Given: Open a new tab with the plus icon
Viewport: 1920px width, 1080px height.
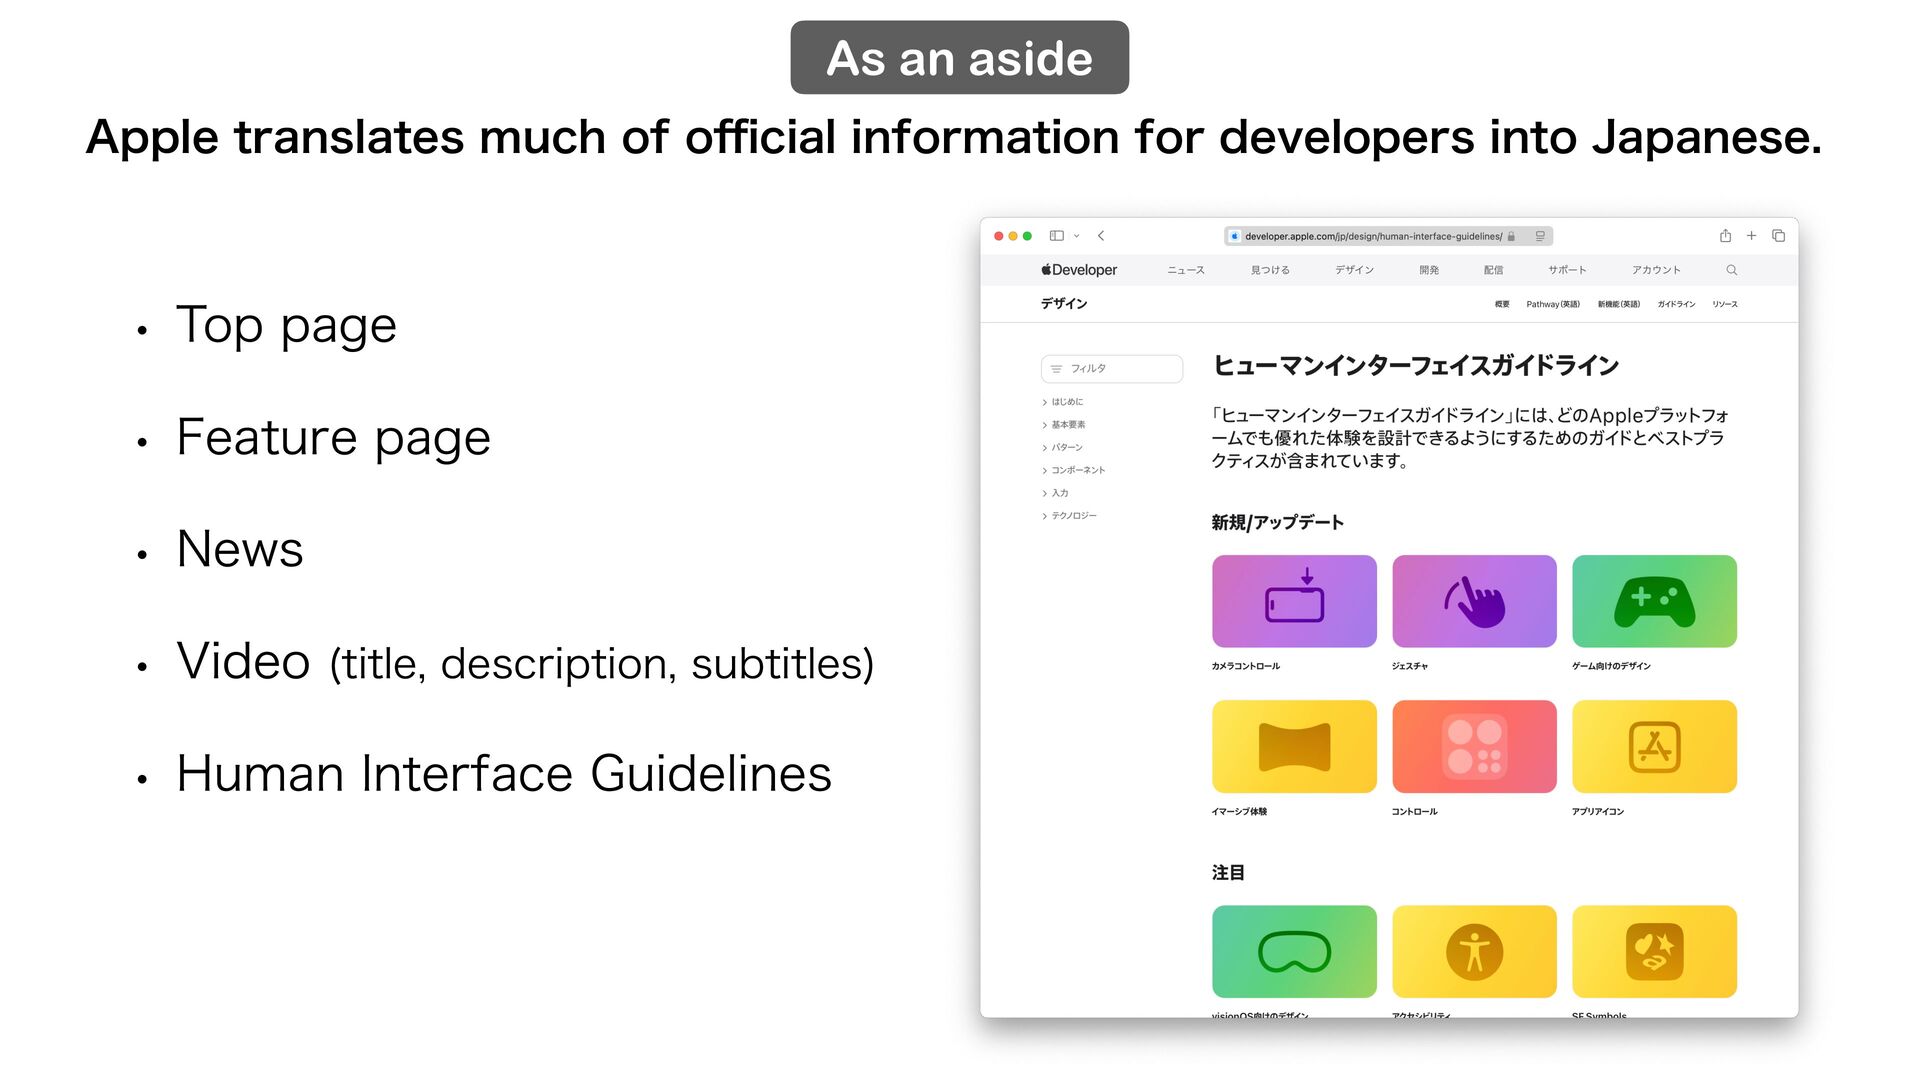Looking at the screenshot, I should (1751, 236).
